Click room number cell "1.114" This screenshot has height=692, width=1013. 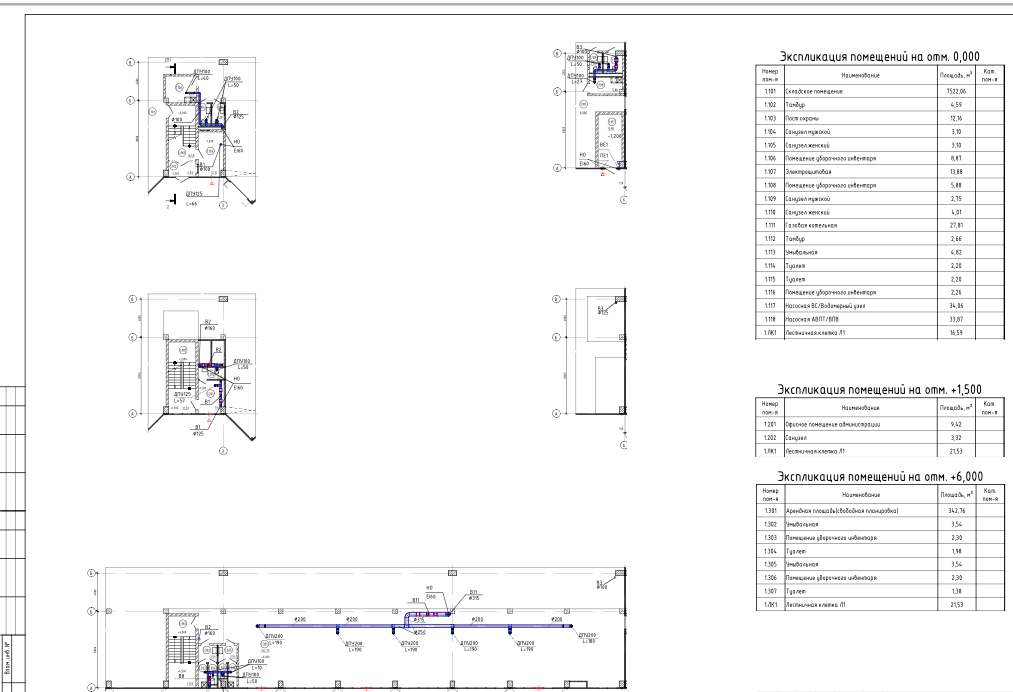point(770,266)
